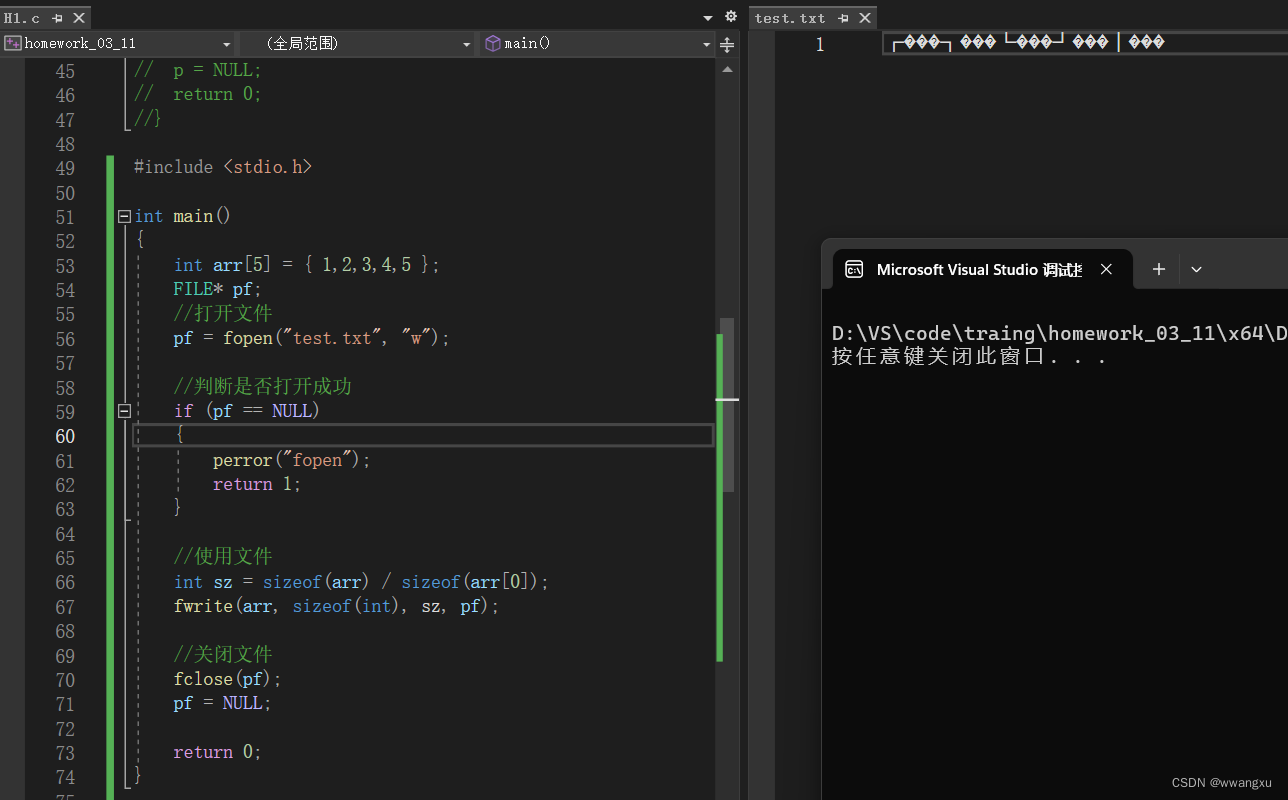Click the D:\VS\code path in console
The image size is (1288, 800).
pyautogui.click(x=1059, y=333)
